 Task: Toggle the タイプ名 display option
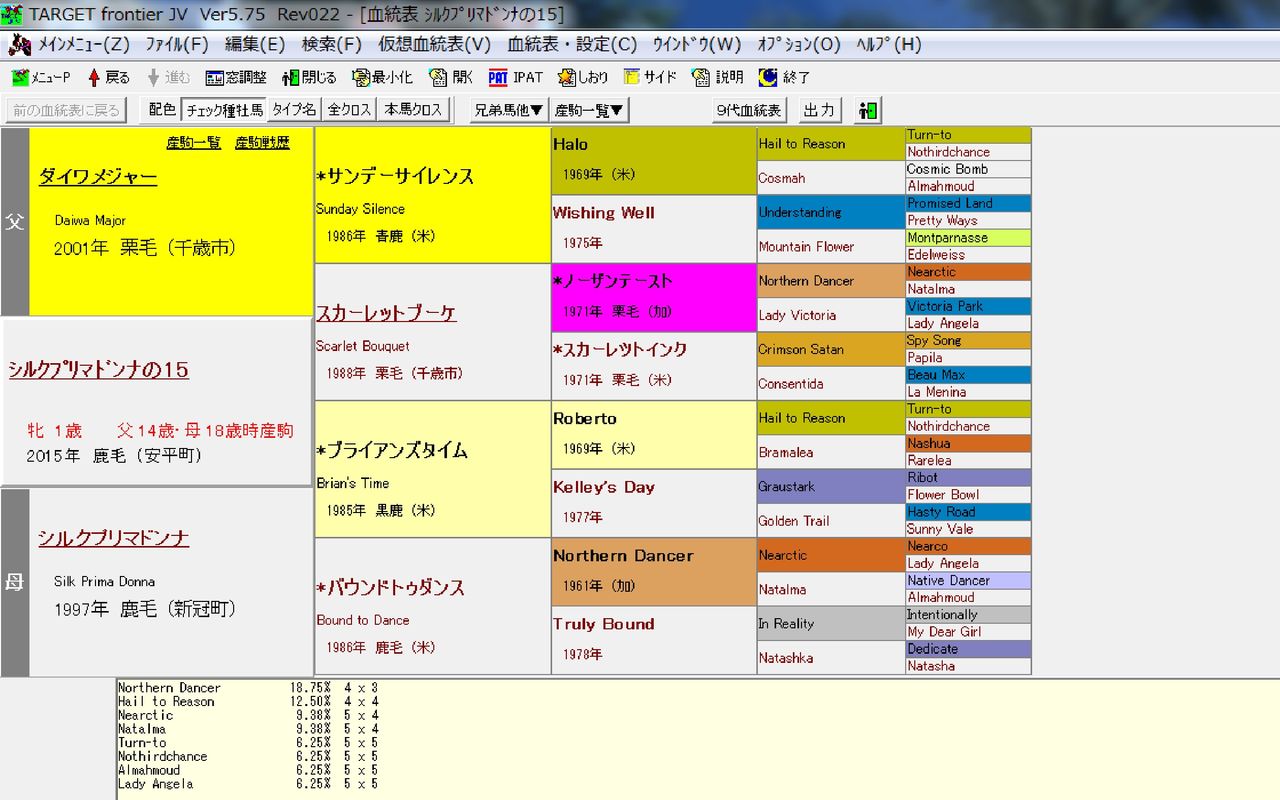[295, 110]
